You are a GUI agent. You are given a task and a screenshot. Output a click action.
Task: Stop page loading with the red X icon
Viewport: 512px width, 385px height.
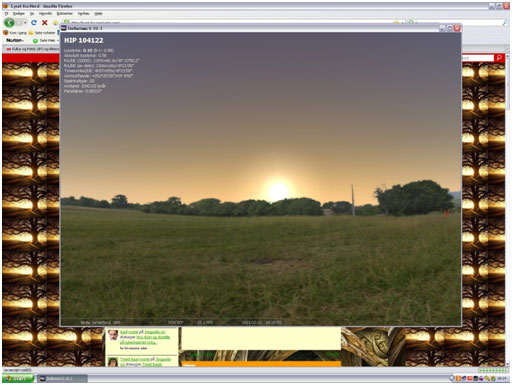tap(44, 23)
